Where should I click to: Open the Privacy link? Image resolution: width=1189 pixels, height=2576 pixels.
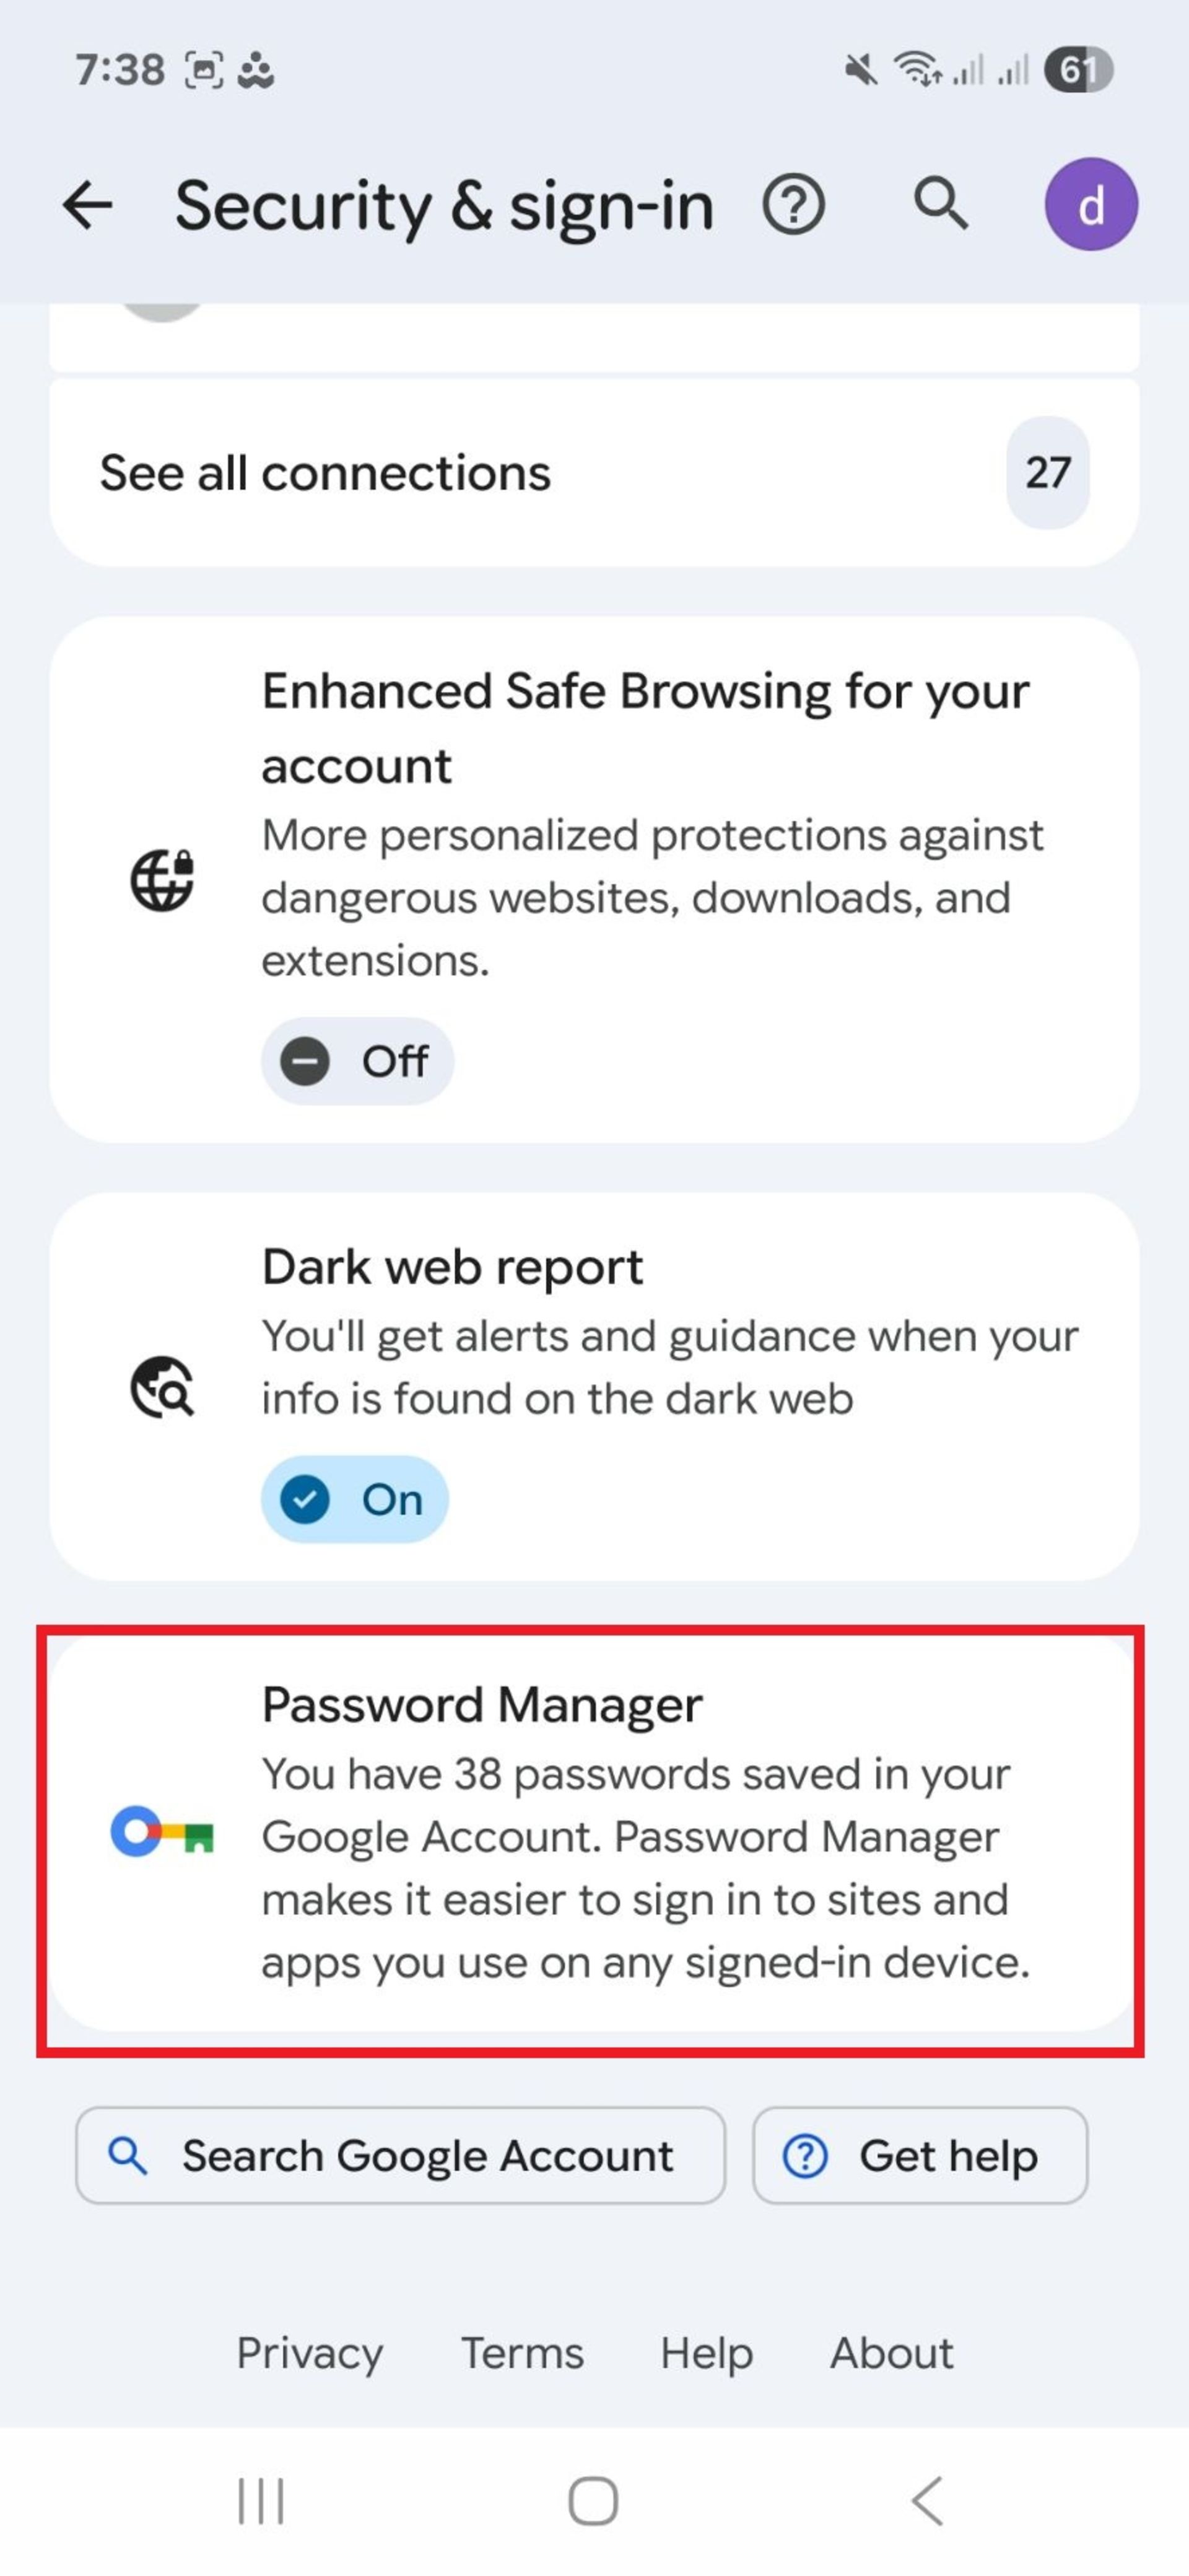click(309, 2353)
